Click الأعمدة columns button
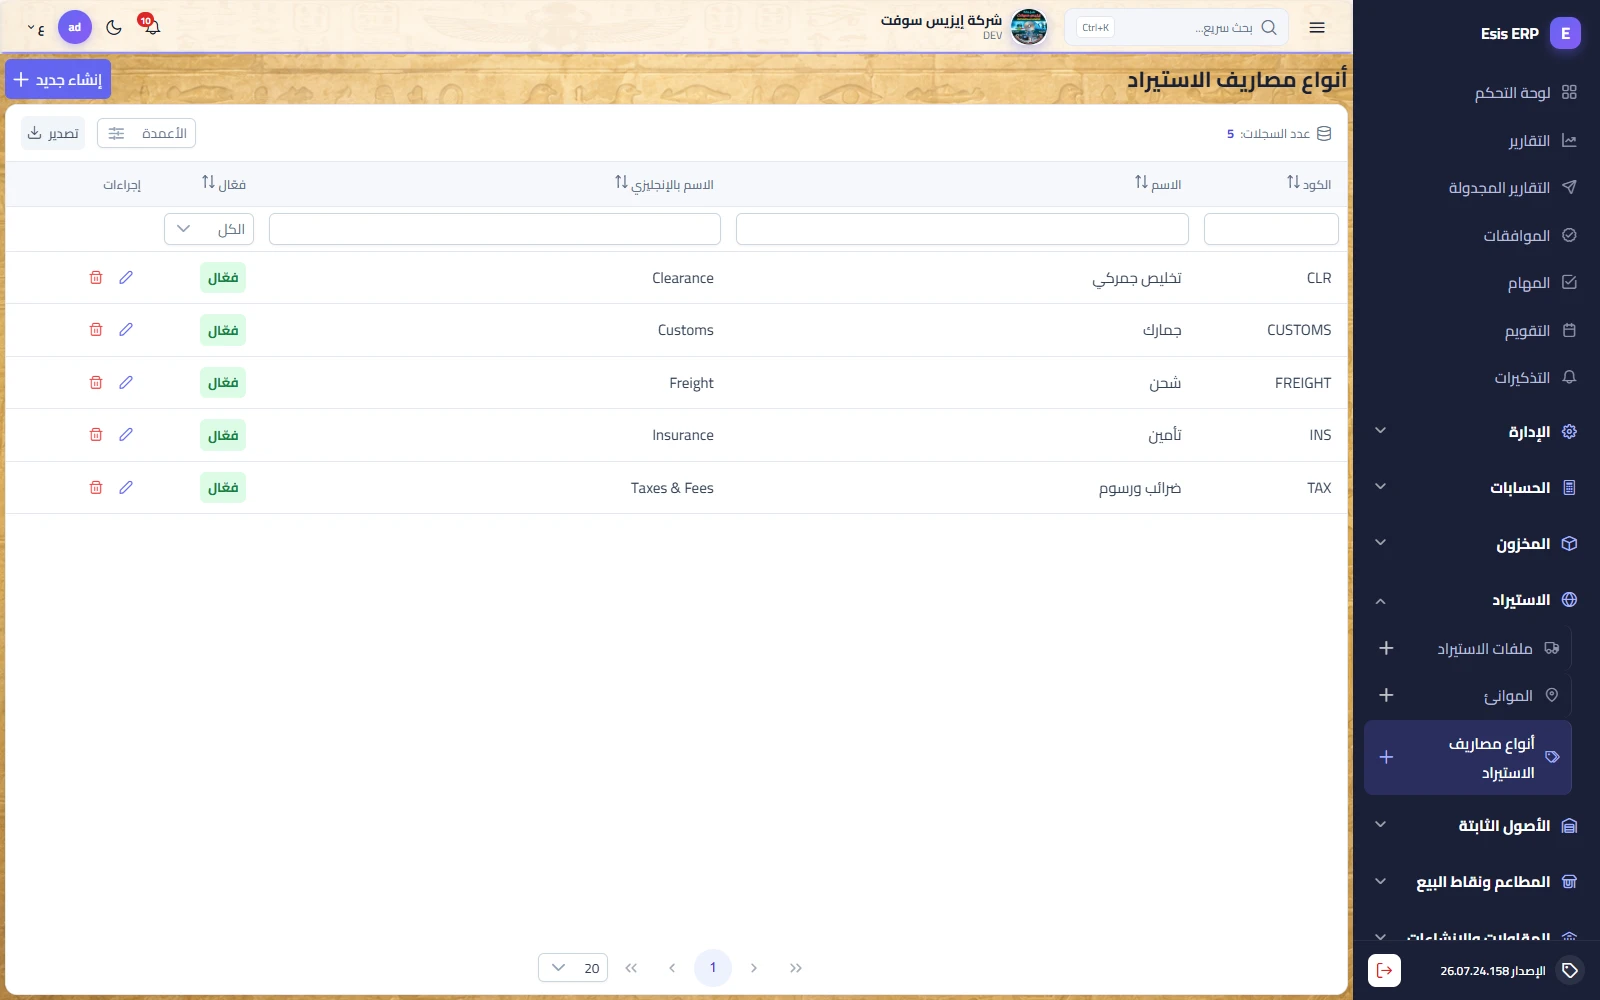This screenshot has width=1600, height=1000. pyautogui.click(x=146, y=133)
